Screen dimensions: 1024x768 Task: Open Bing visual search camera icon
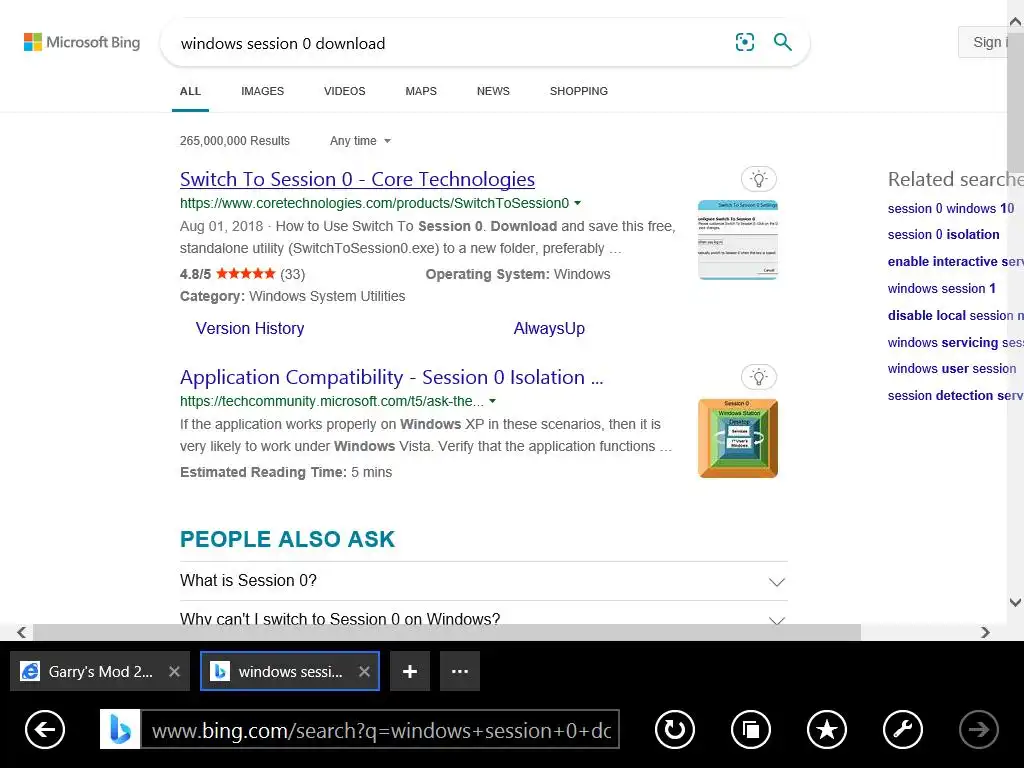coord(744,42)
